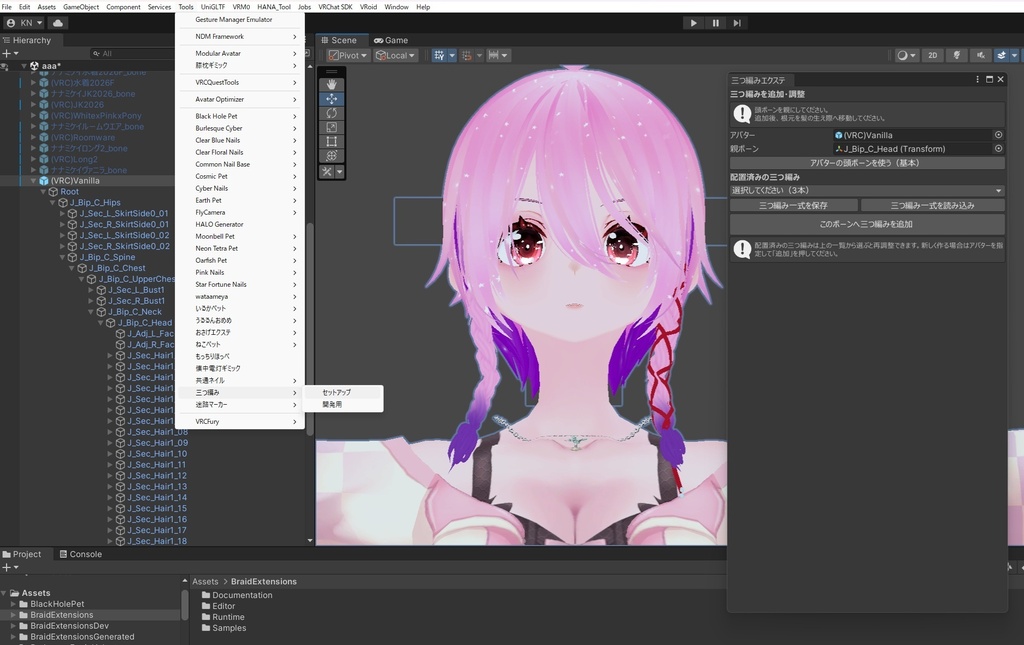The width and height of the screenshot is (1024, 645).
Task: Collapse the (VRC)Vanilla hierarchy item
Action: (x=33, y=181)
